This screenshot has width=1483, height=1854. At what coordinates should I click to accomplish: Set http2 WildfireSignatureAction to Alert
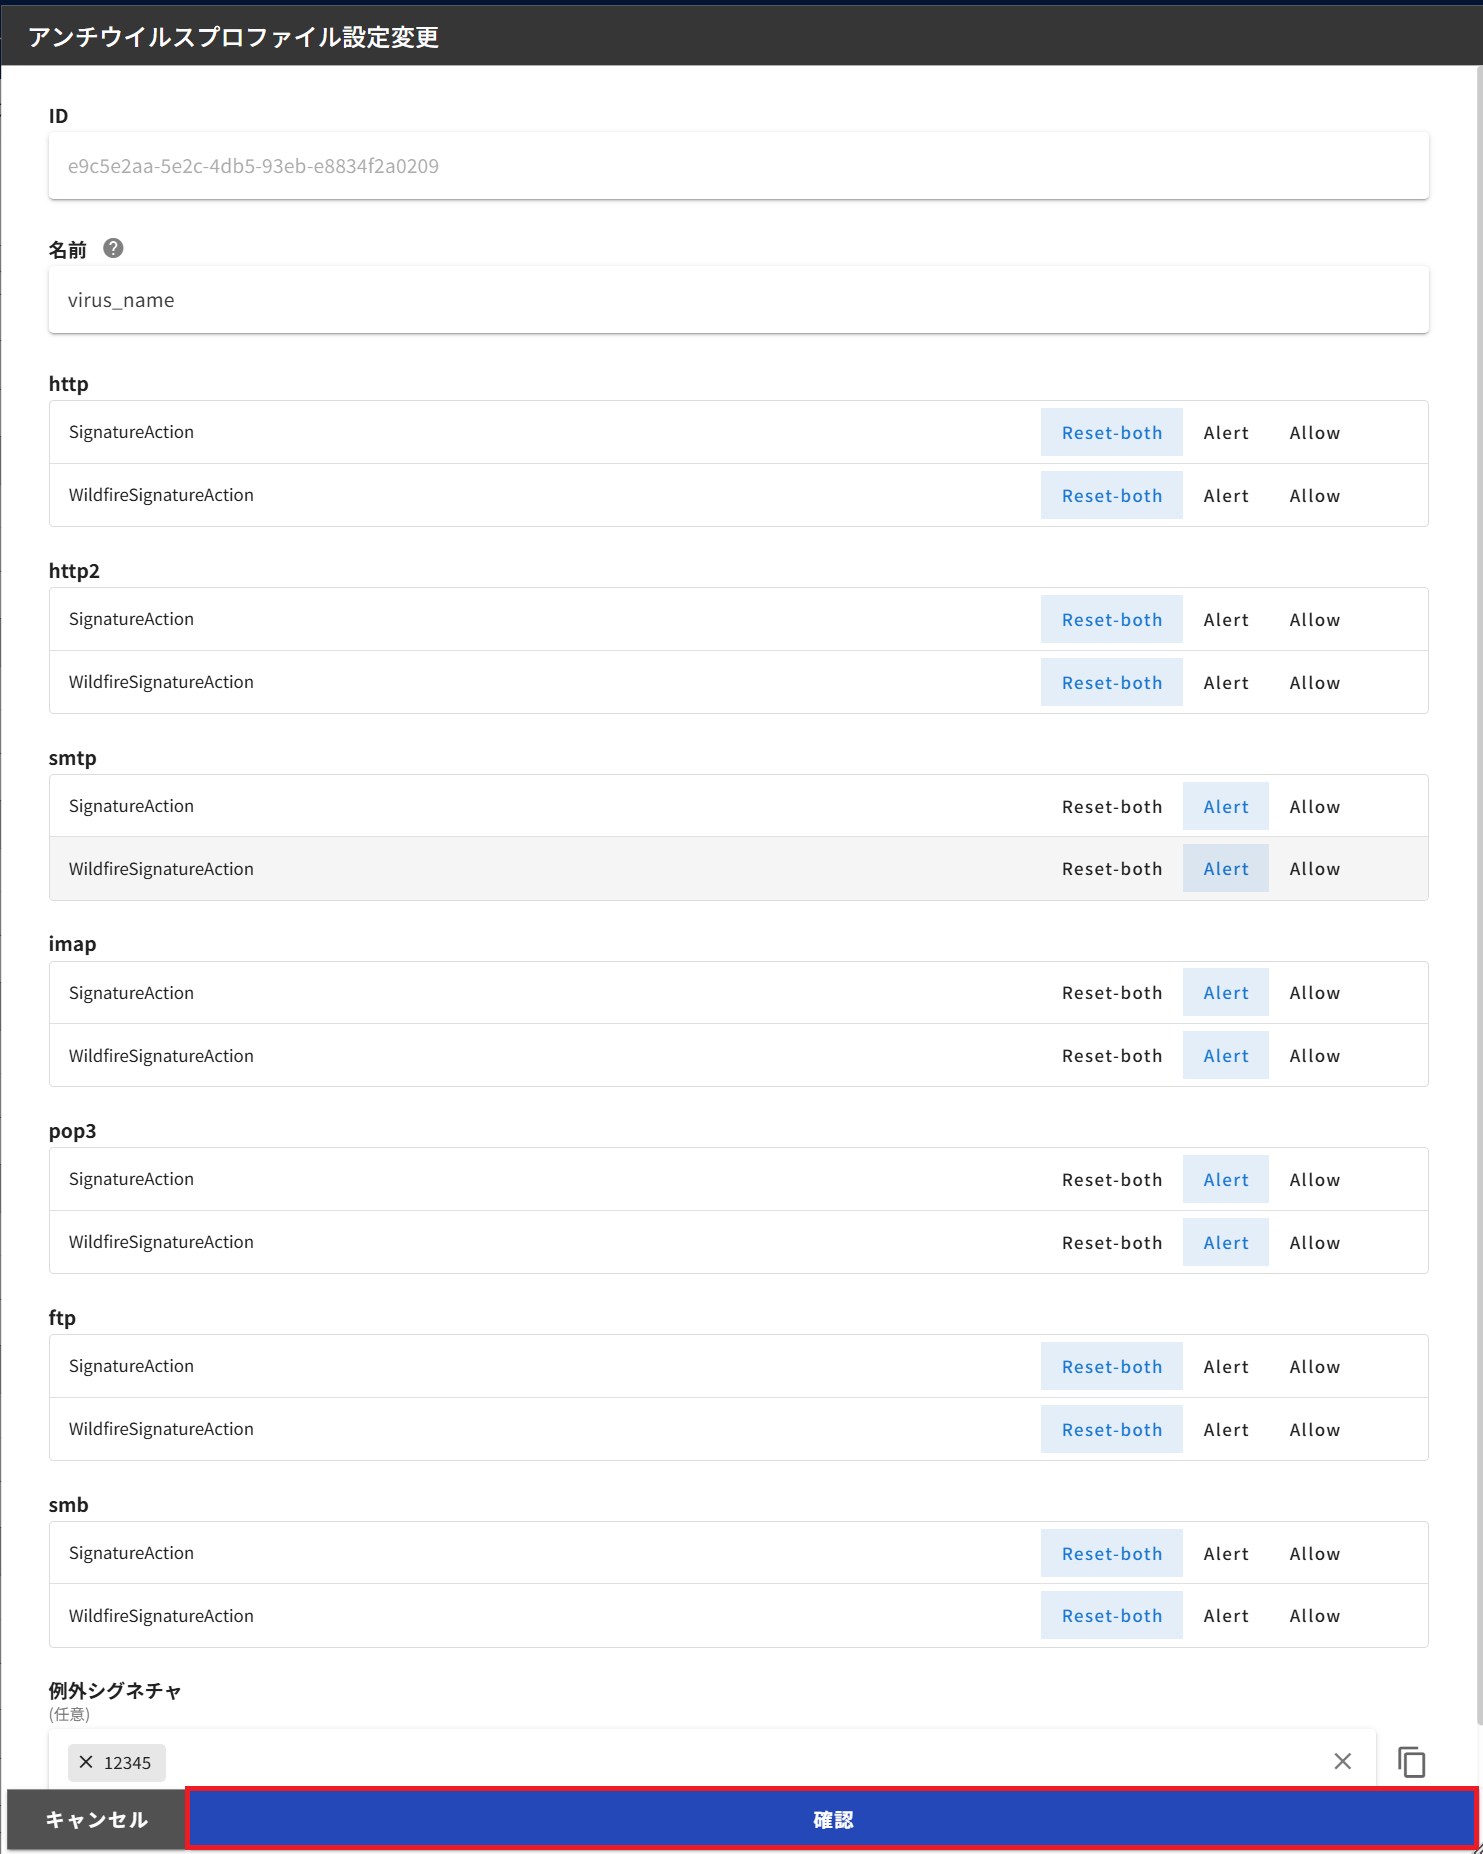click(1225, 683)
